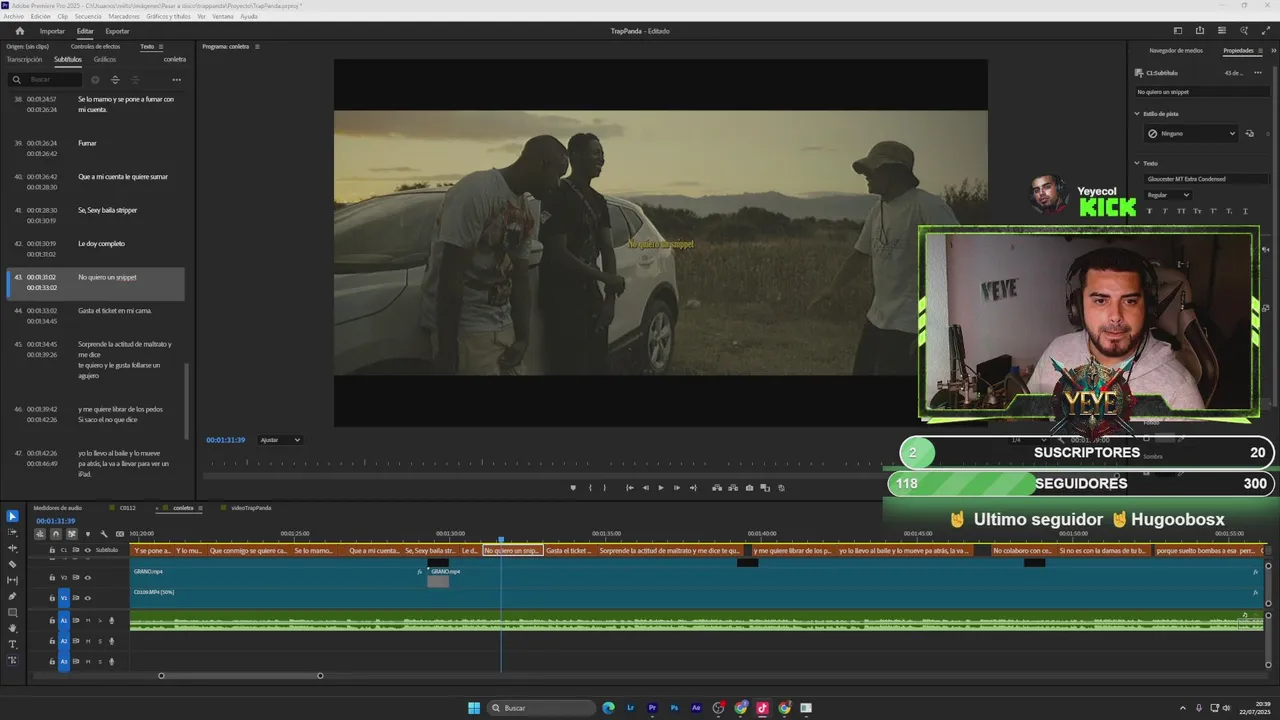Select the Hand tool
The image size is (1280, 720).
[12, 628]
